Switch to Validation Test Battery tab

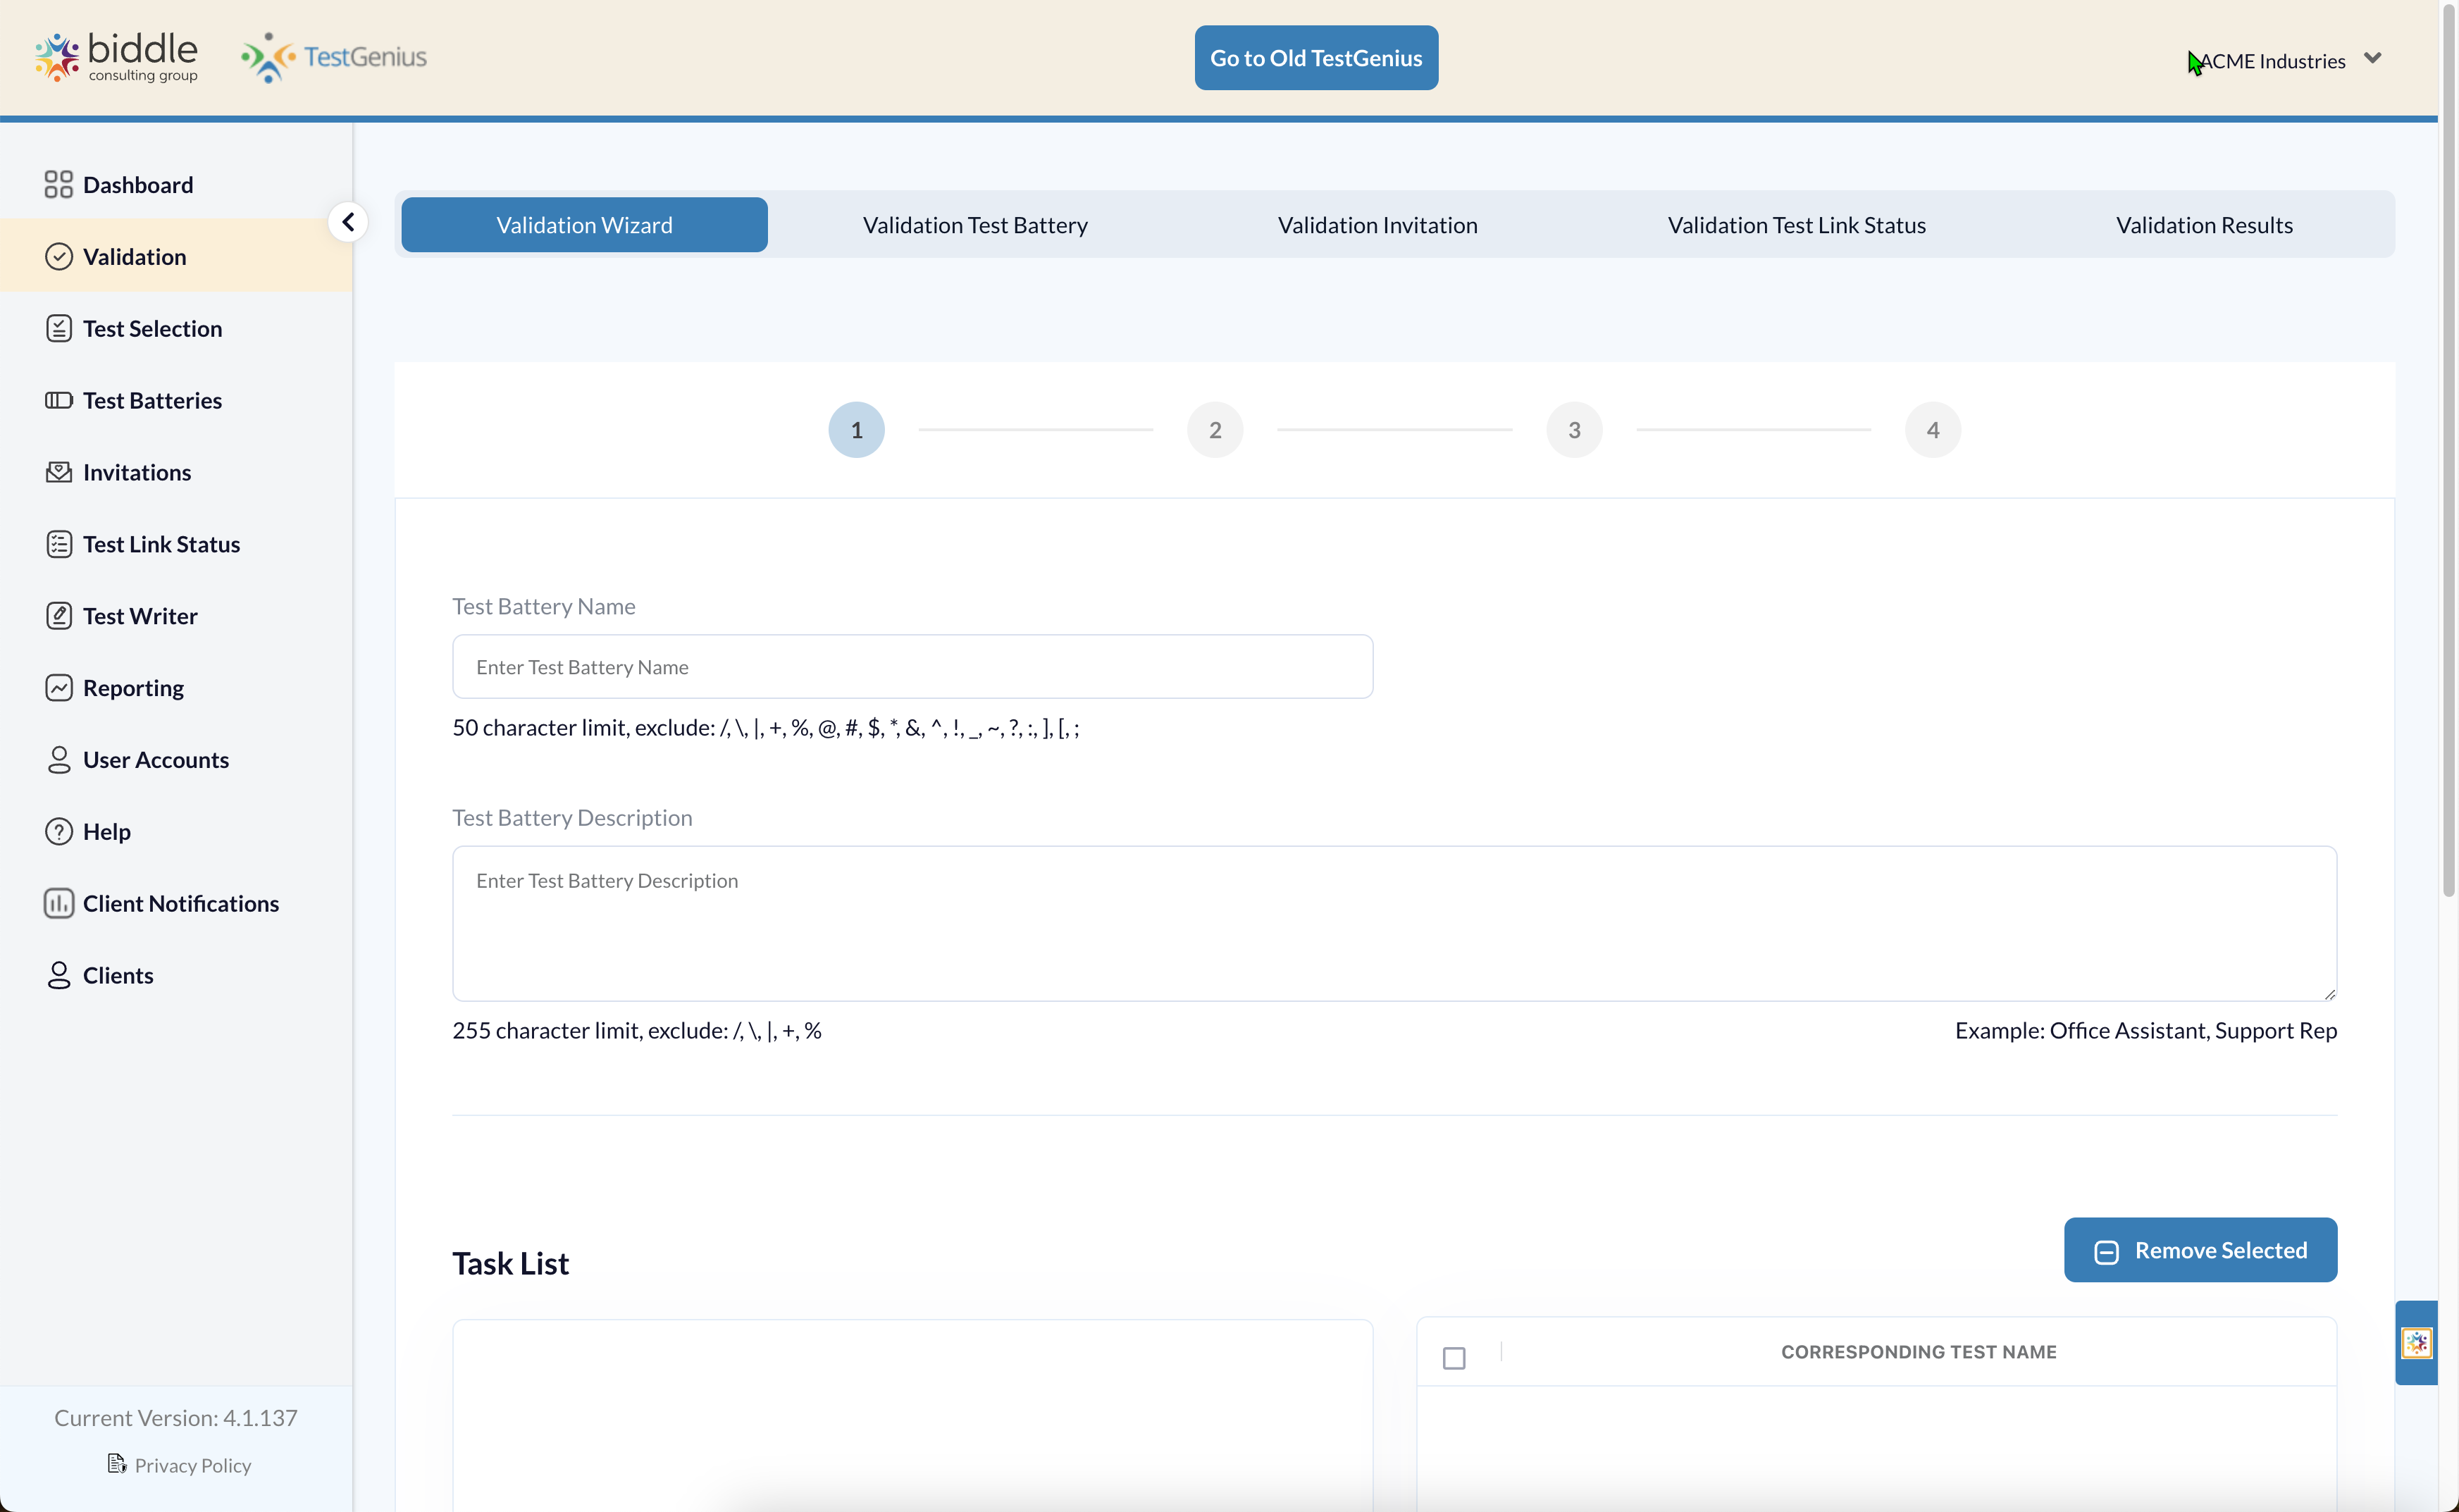click(975, 225)
